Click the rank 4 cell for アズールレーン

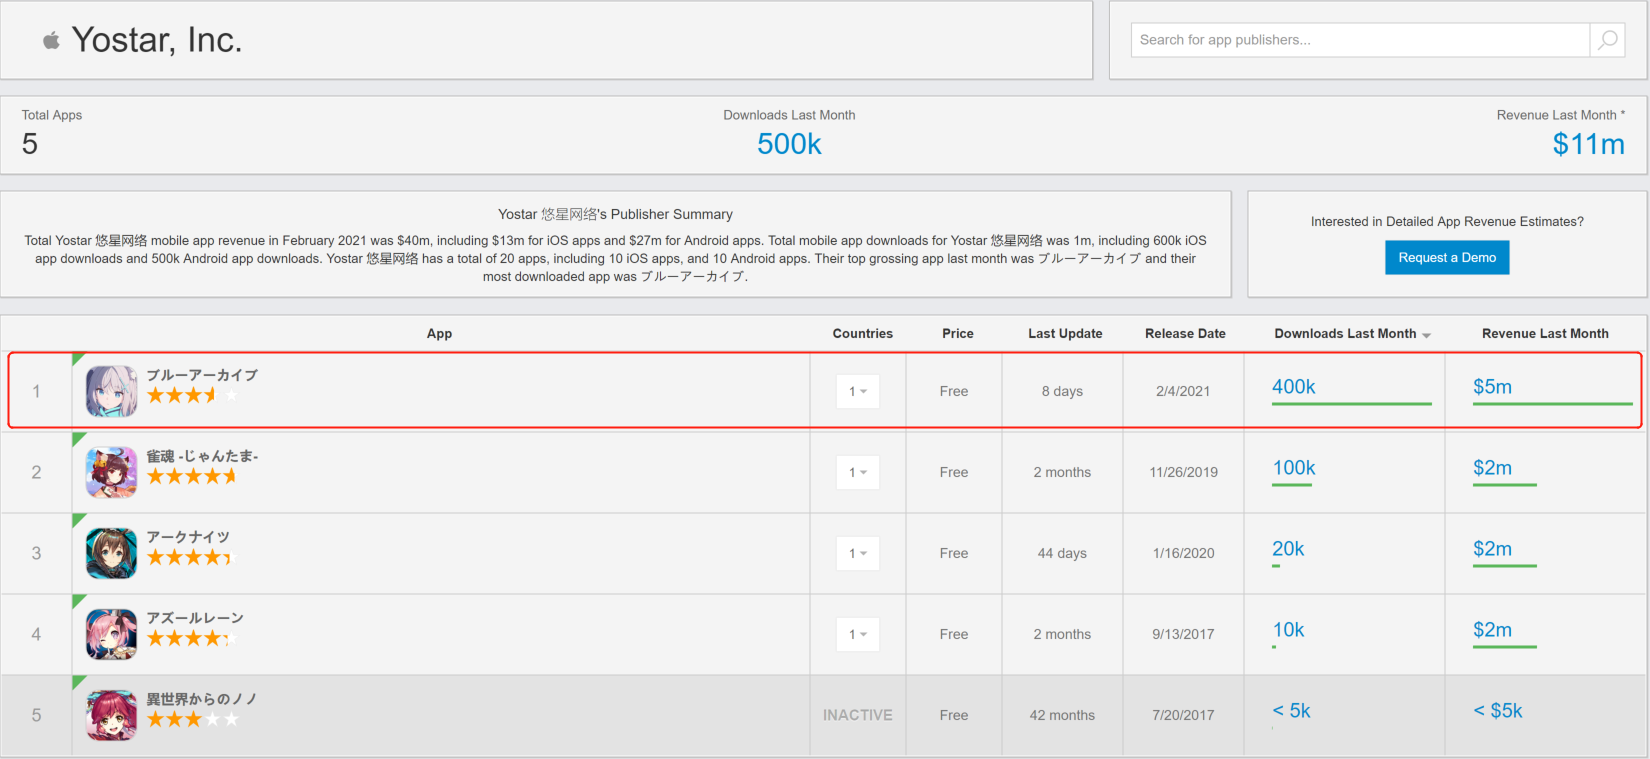[x=36, y=634]
